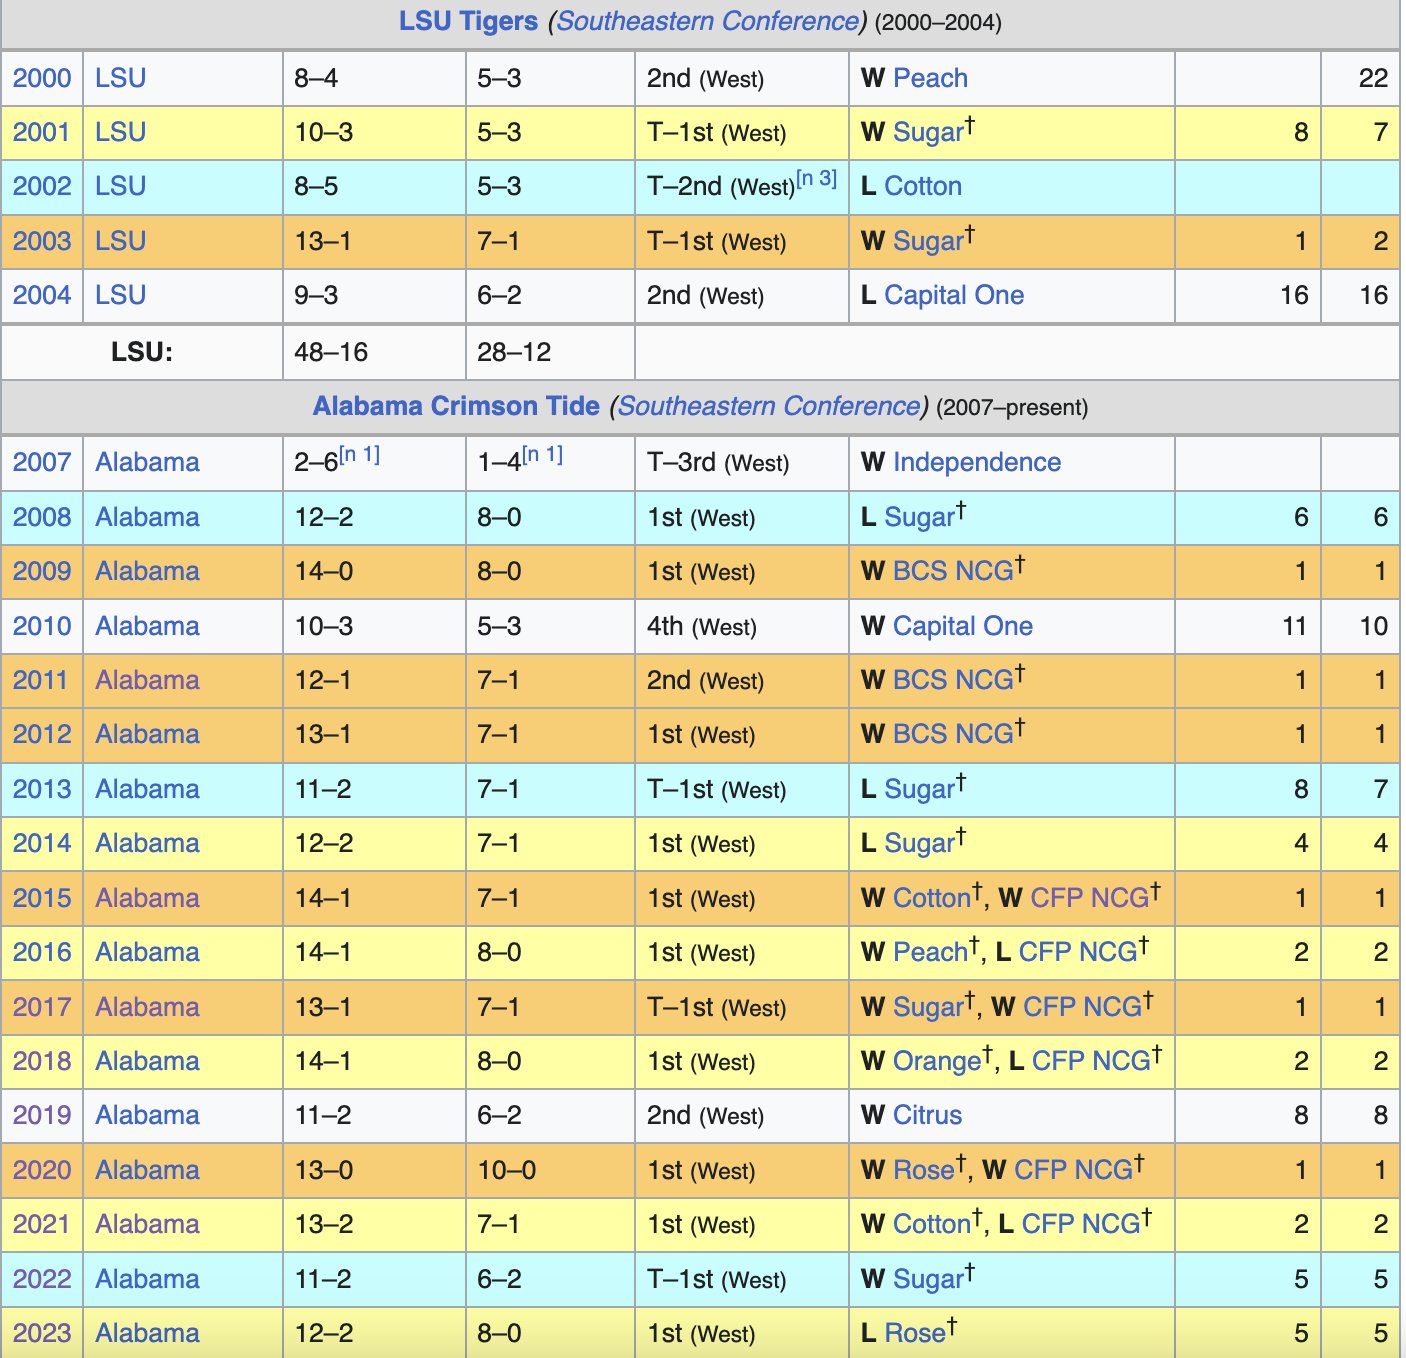The image size is (1406, 1358).
Task: Click the Alabama team link in the 2011 row
Action: point(147,680)
